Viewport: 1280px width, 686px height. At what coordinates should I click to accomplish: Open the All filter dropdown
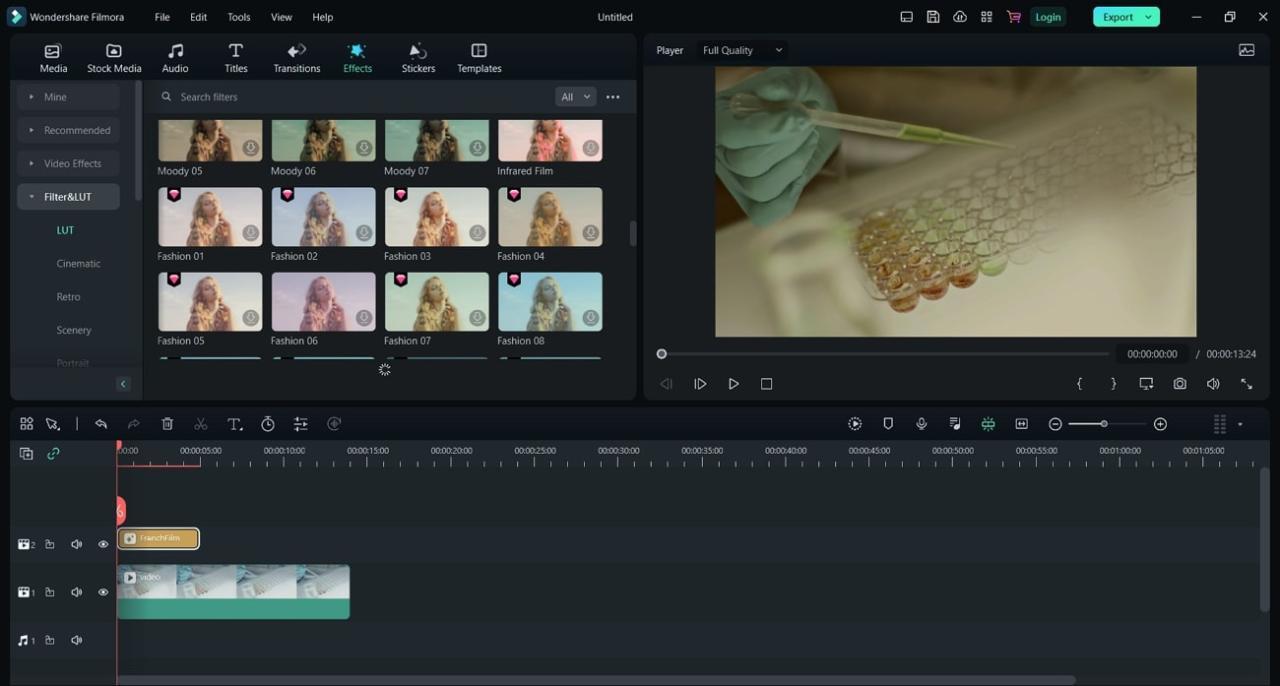tap(575, 96)
